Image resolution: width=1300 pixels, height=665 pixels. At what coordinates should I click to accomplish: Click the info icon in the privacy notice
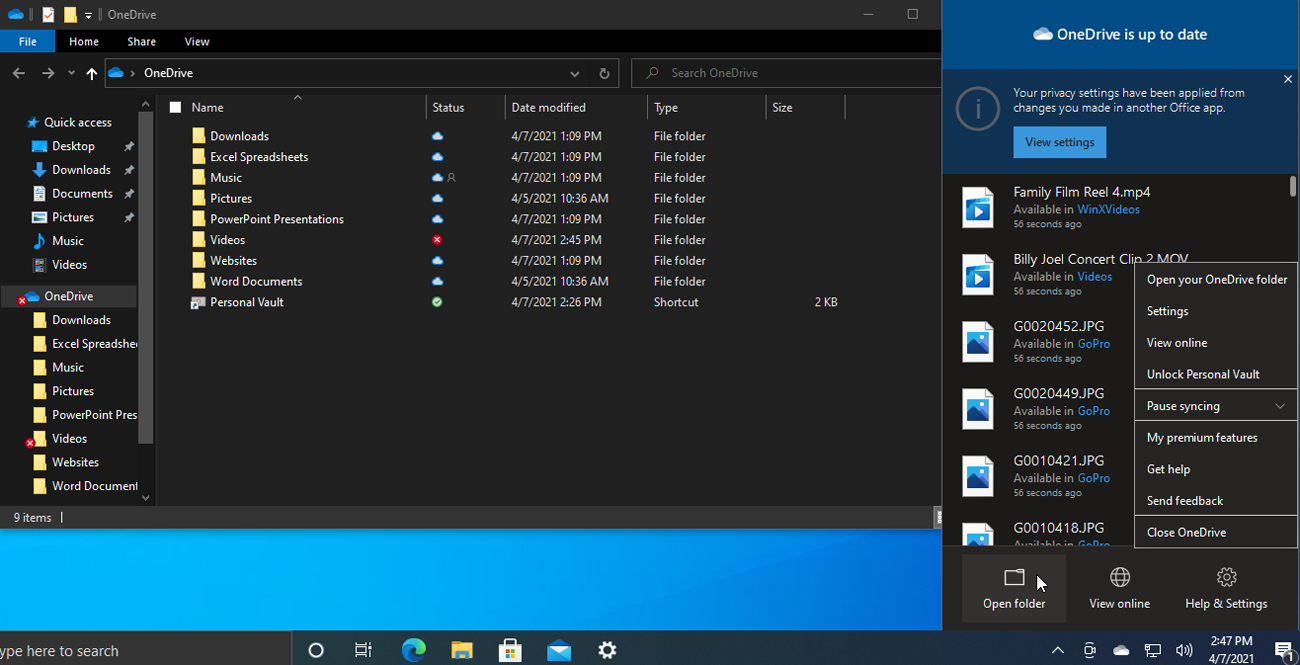pos(977,109)
